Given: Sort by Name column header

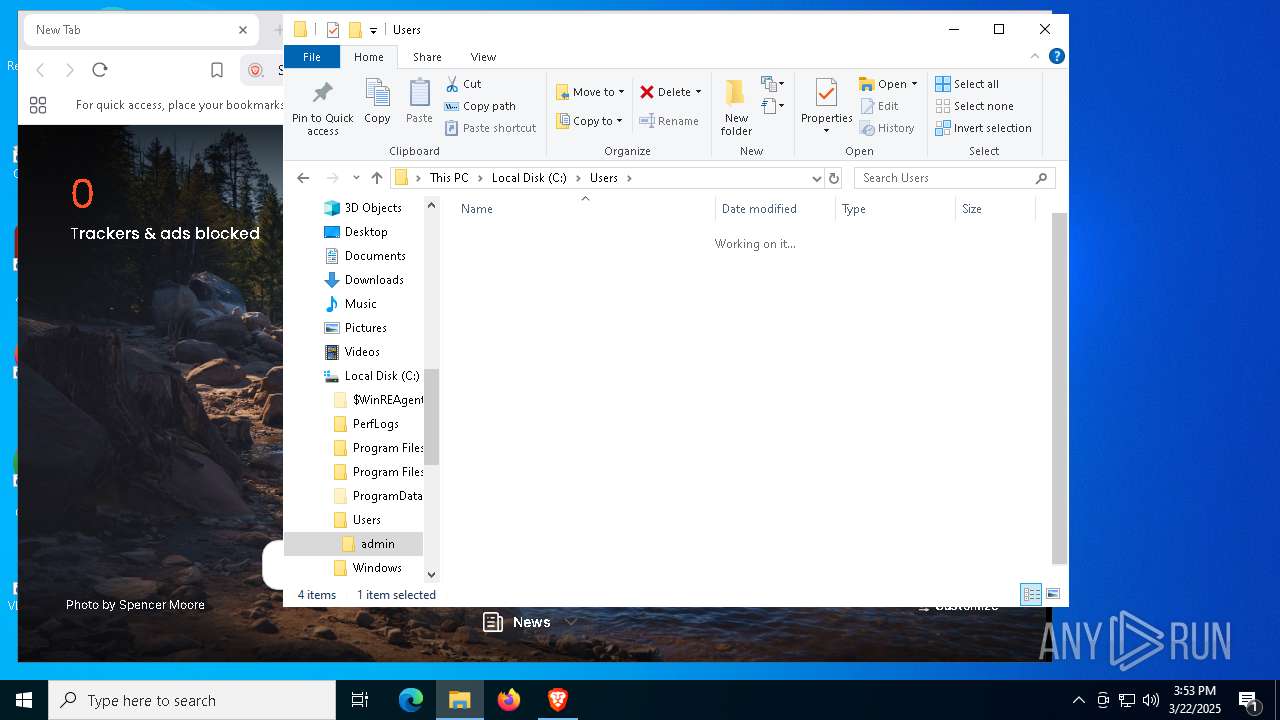Looking at the screenshot, I should 585,209.
